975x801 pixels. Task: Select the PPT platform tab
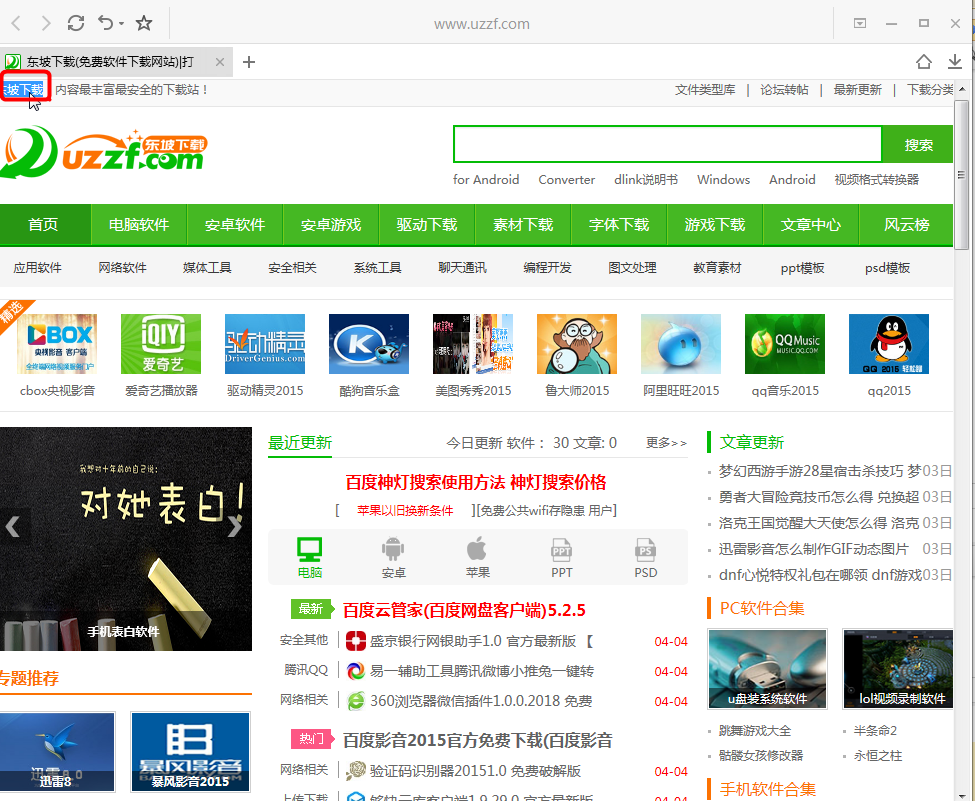point(561,557)
